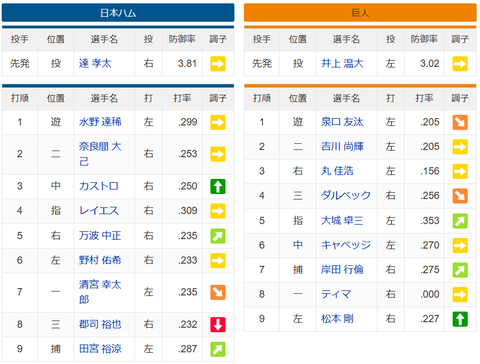Click light-green rising arrow for 岸田 行倫

460,270
